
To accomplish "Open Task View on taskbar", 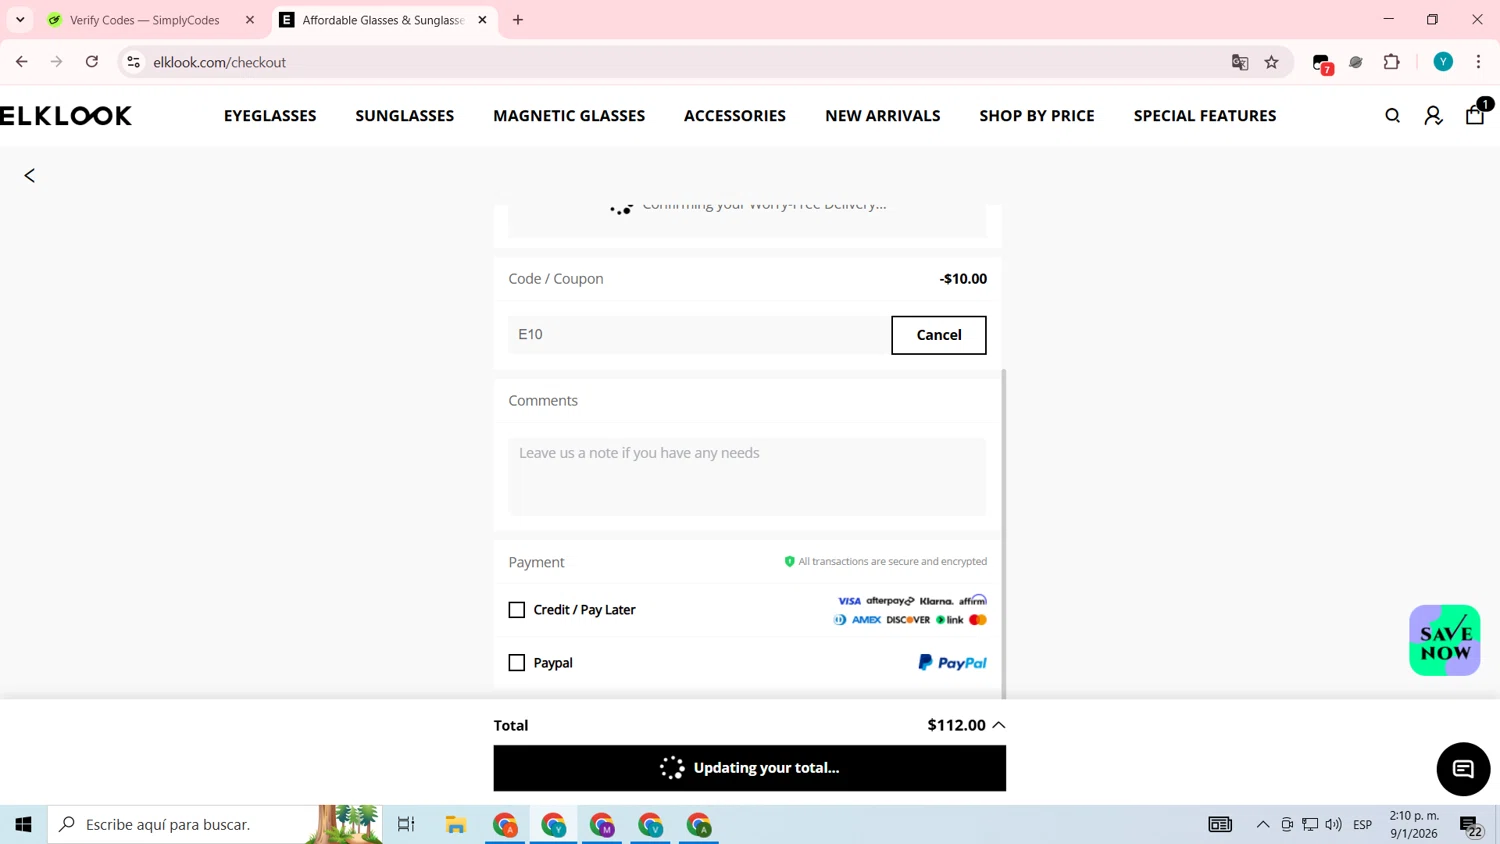I will (x=406, y=825).
